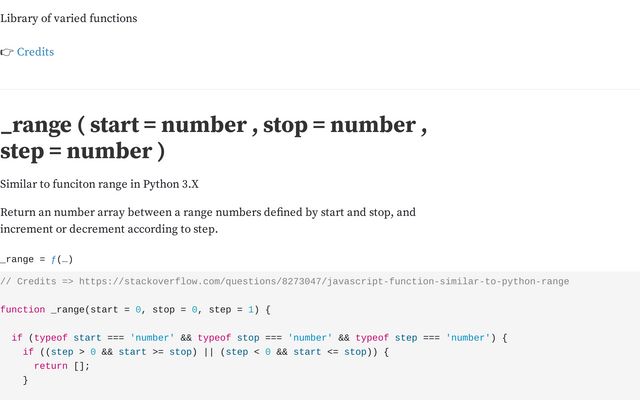Click the ellipsis inside f(…) output

[64, 260]
